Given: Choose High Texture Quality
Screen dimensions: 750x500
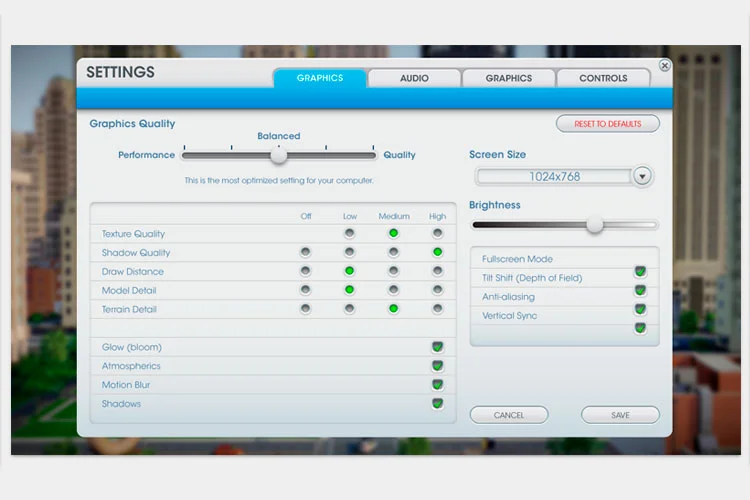Looking at the screenshot, I should click(437, 233).
